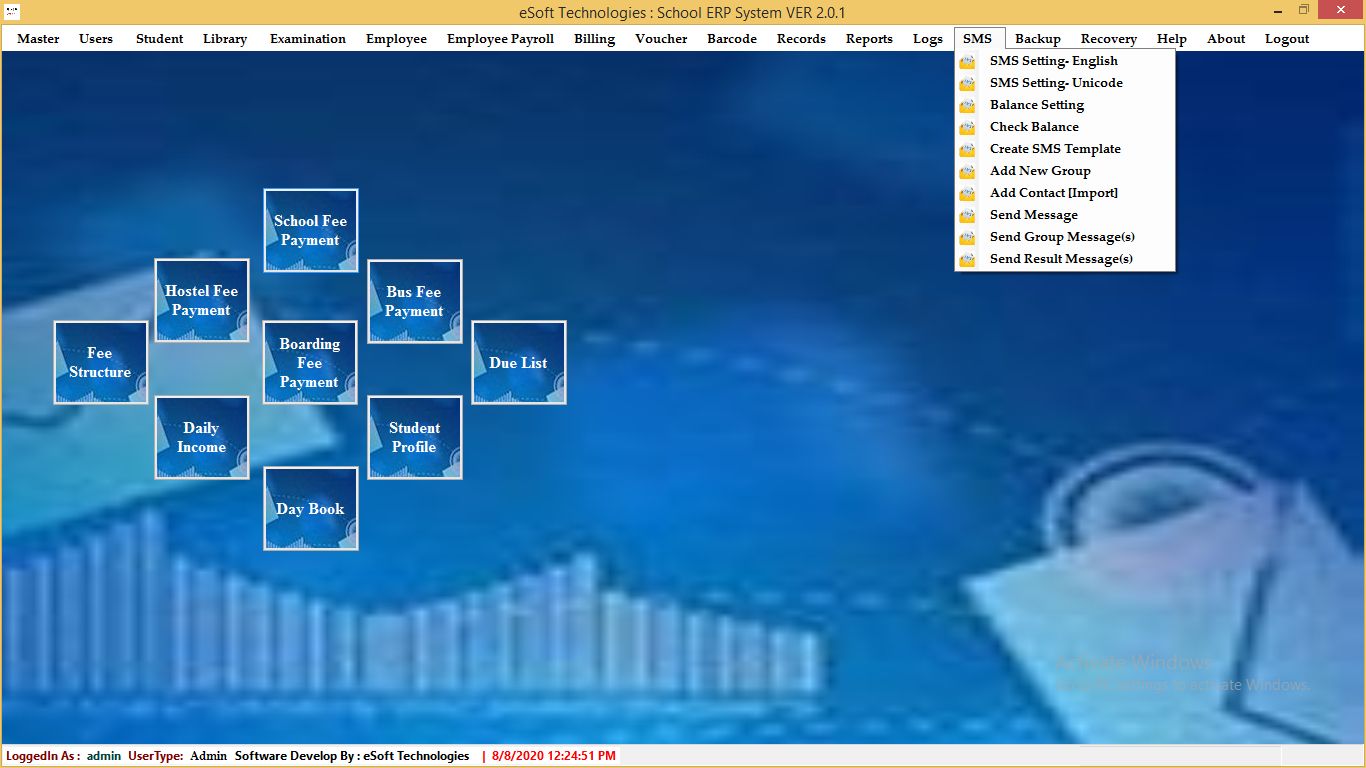Image resolution: width=1366 pixels, height=768 pixels.
Task: Click the icon beside Send Group Message(s)
Action: [967, 237]
